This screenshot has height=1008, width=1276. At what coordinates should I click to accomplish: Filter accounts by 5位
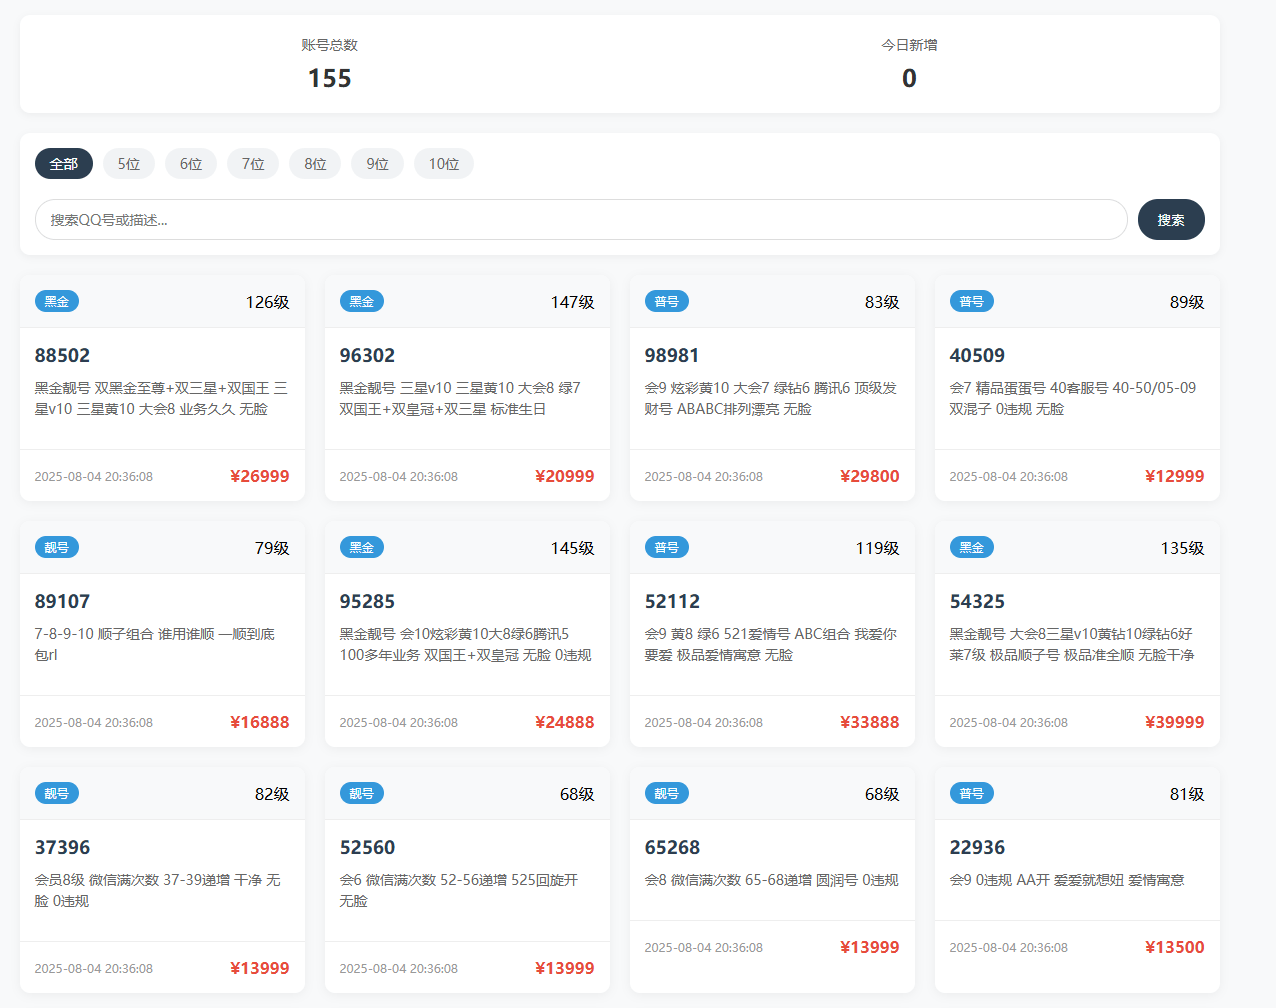[x=129, y=164]
